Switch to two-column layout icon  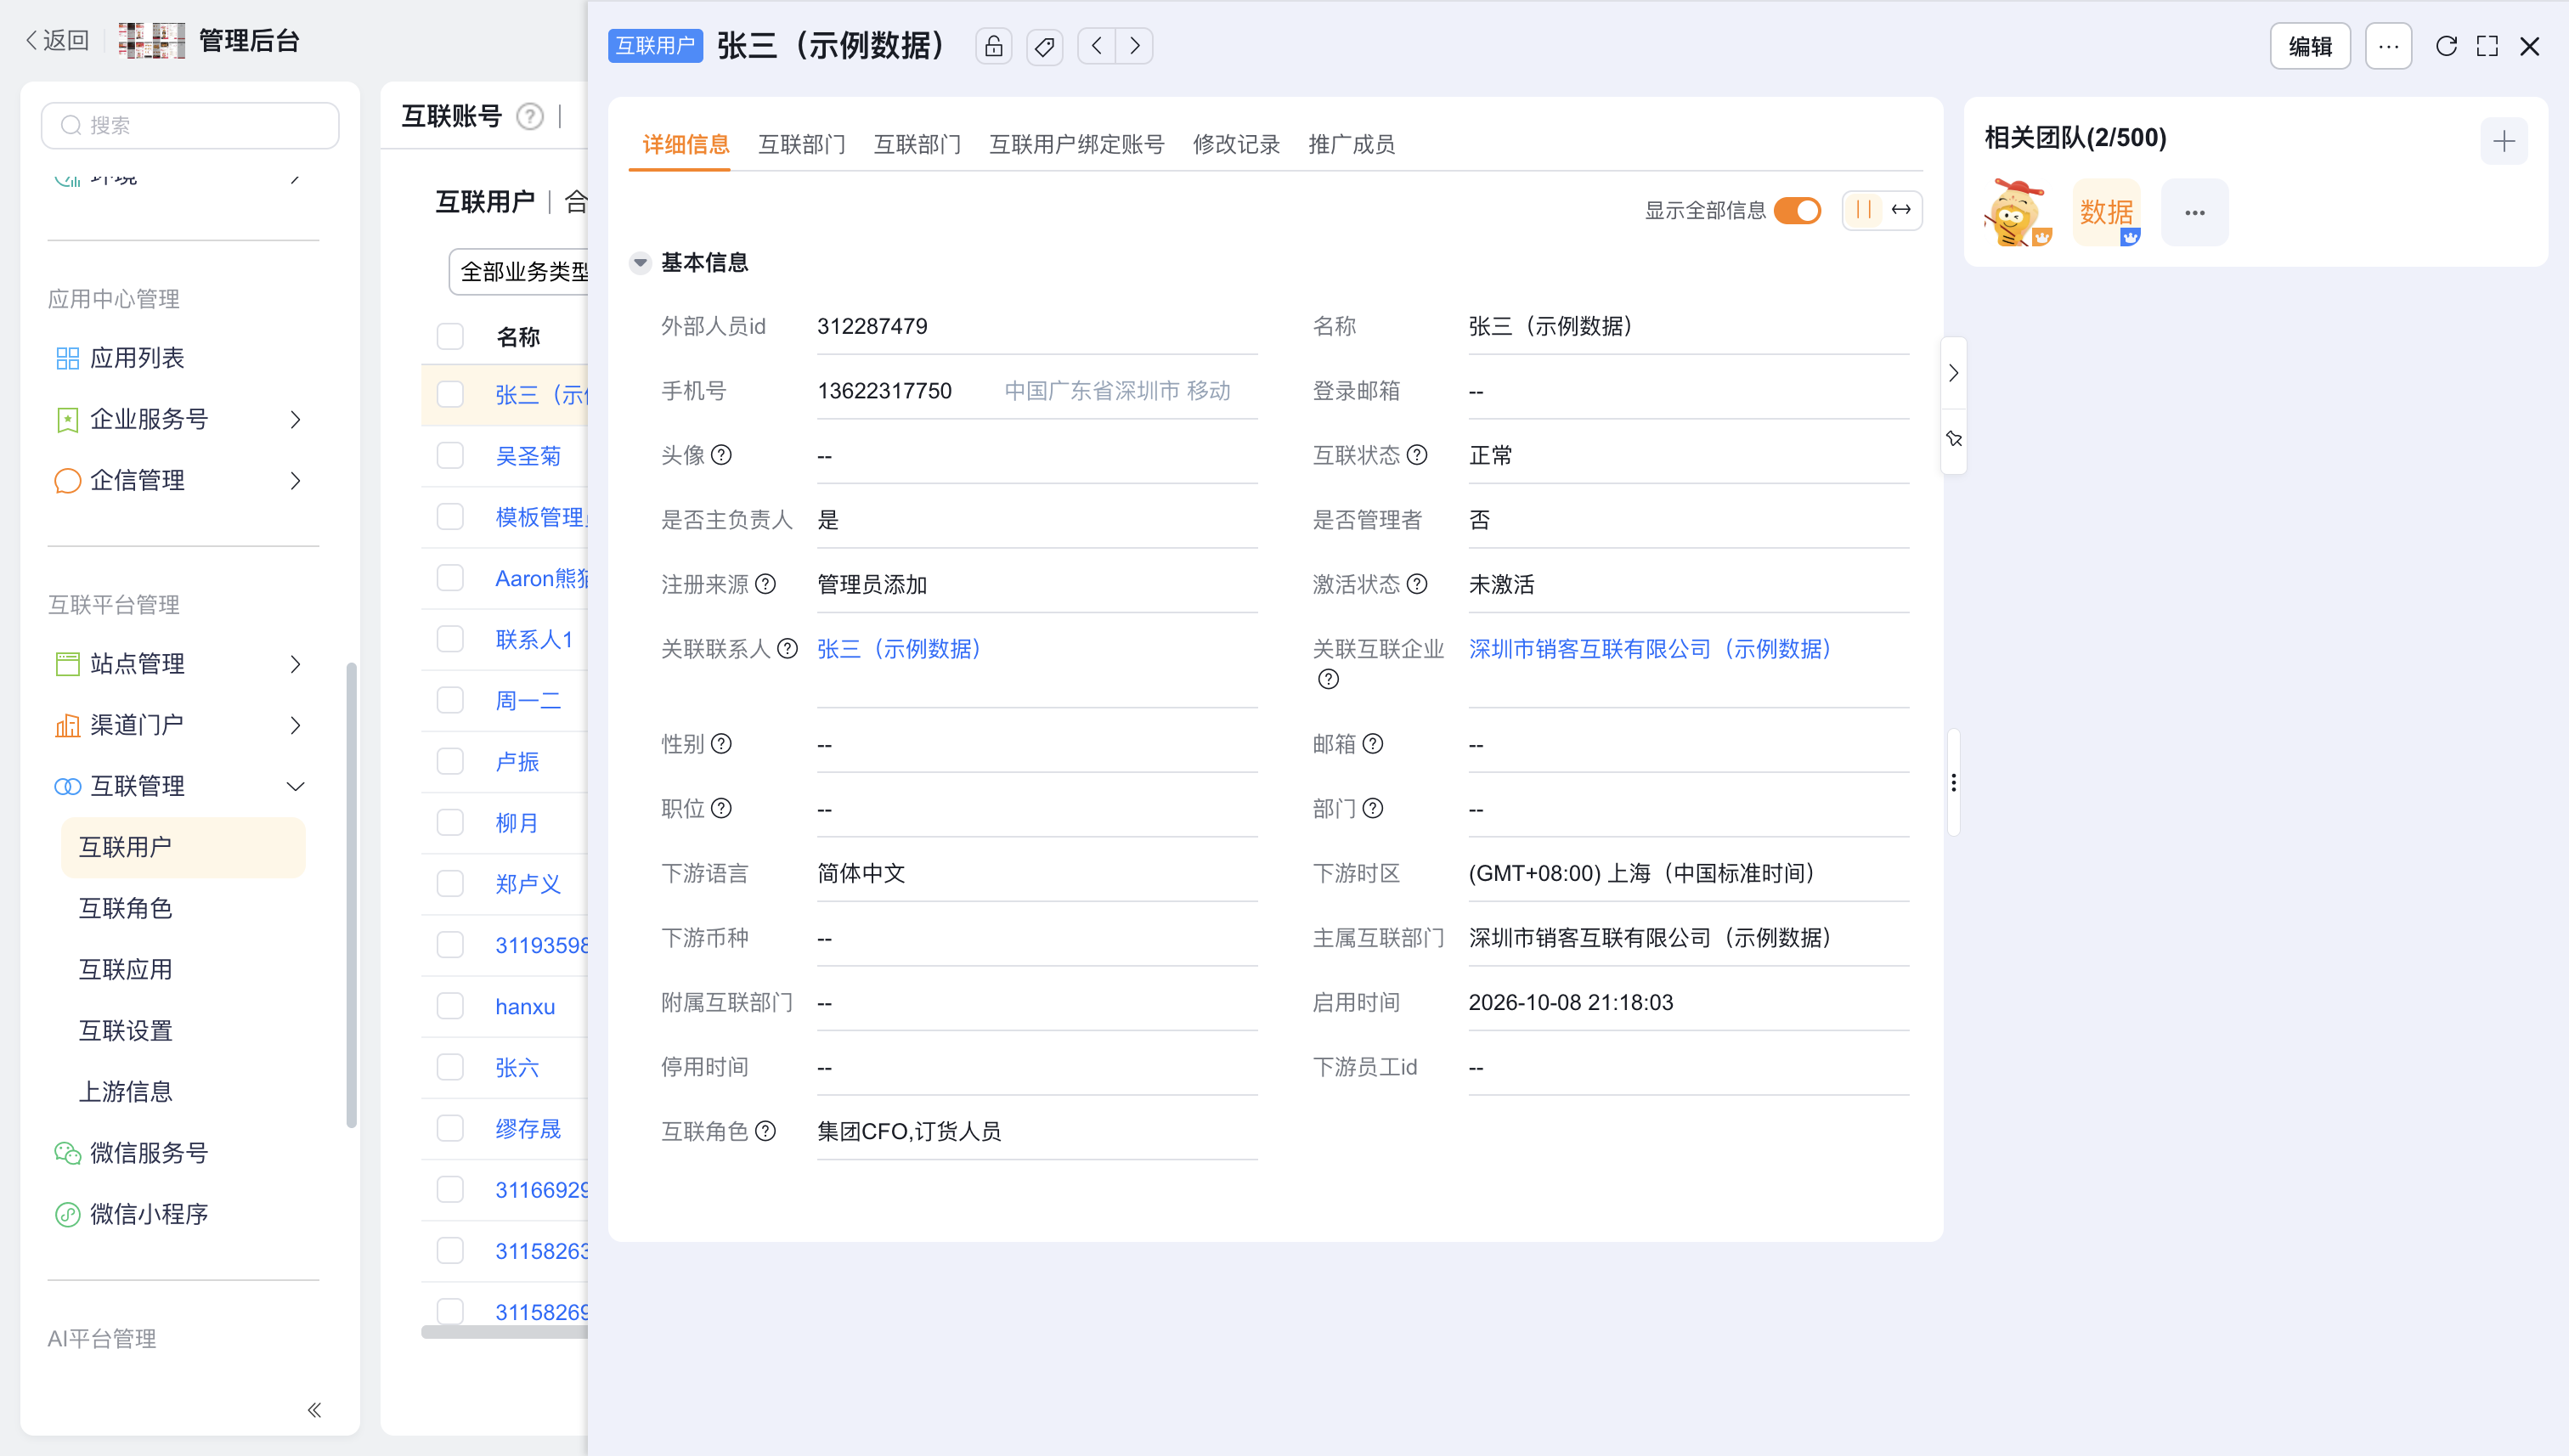(1863, 210)
